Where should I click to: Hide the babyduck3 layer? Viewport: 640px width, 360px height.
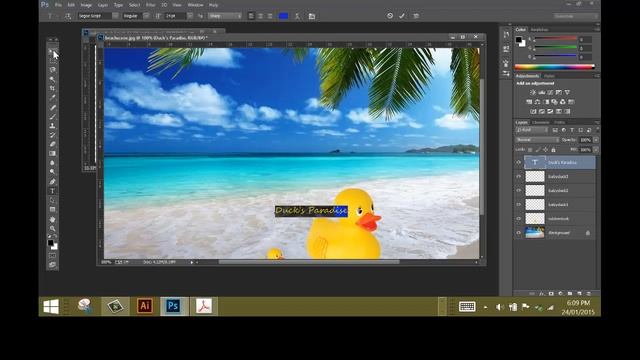click(519, 176)
